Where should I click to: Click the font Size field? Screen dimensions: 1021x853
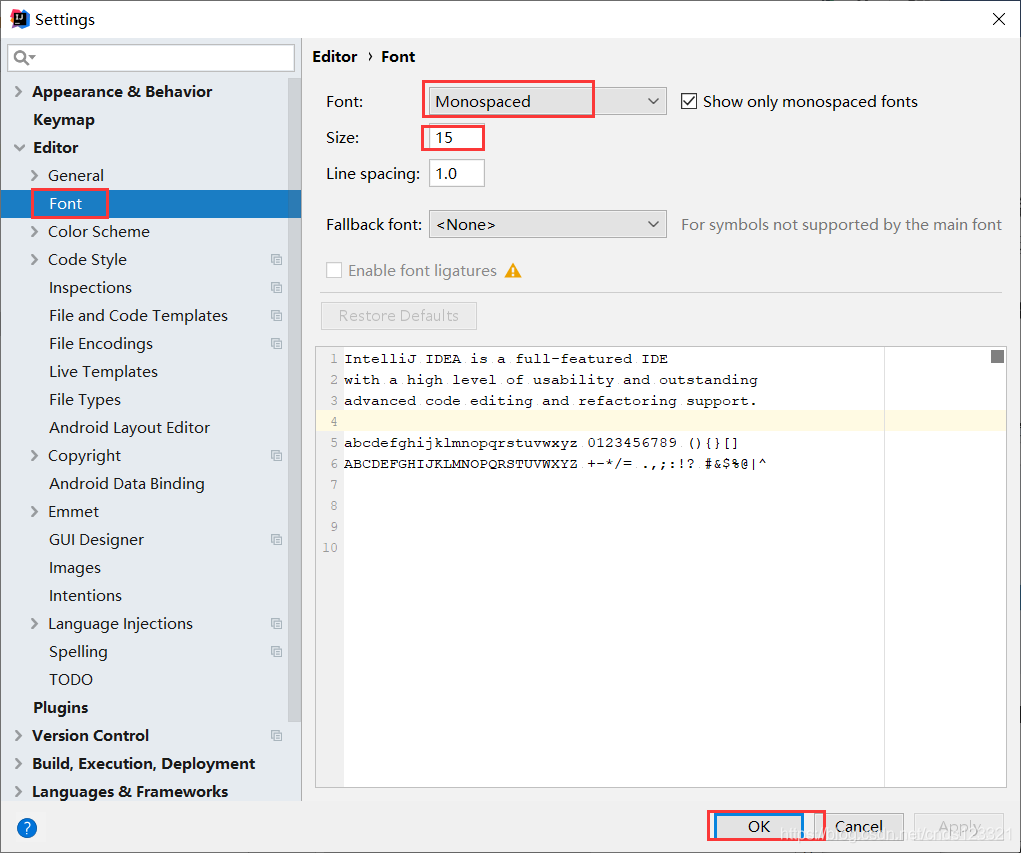pyautogui.click(x=456, y=137)
